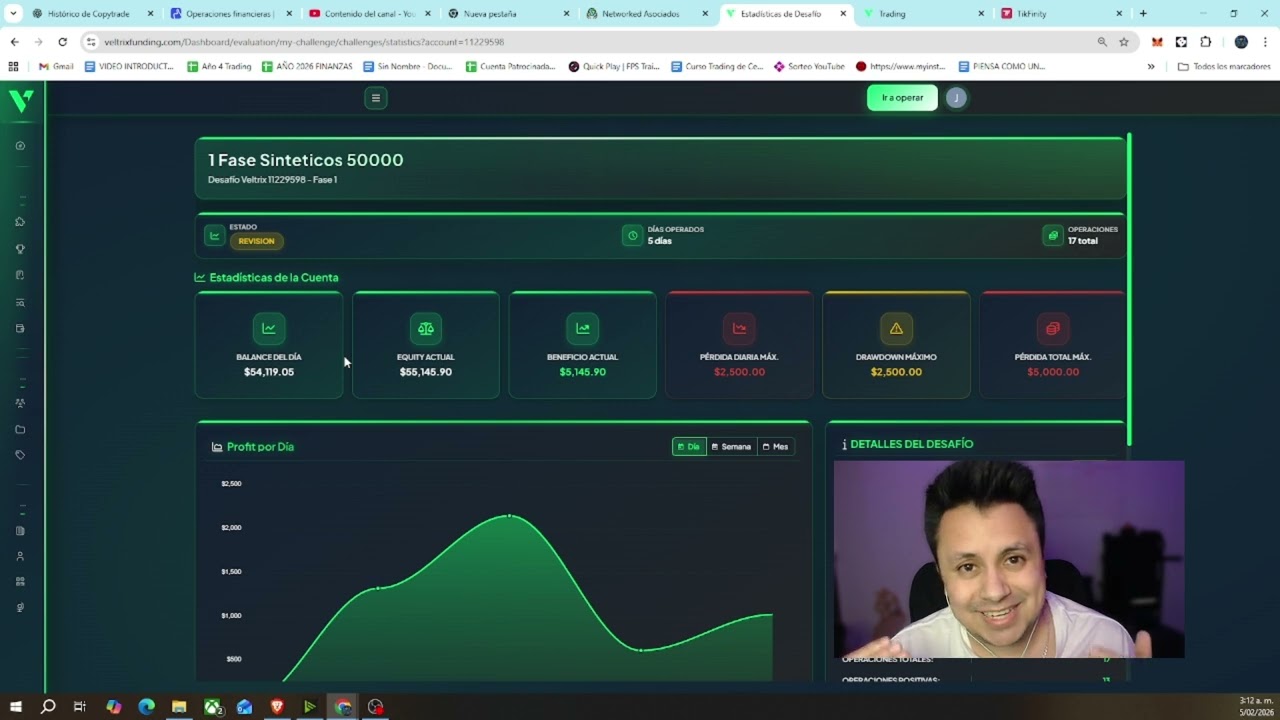The width and height of the screenshot is (1280, 720).
Task: Open the Todos los marcadores folder
Action: 1224,67
